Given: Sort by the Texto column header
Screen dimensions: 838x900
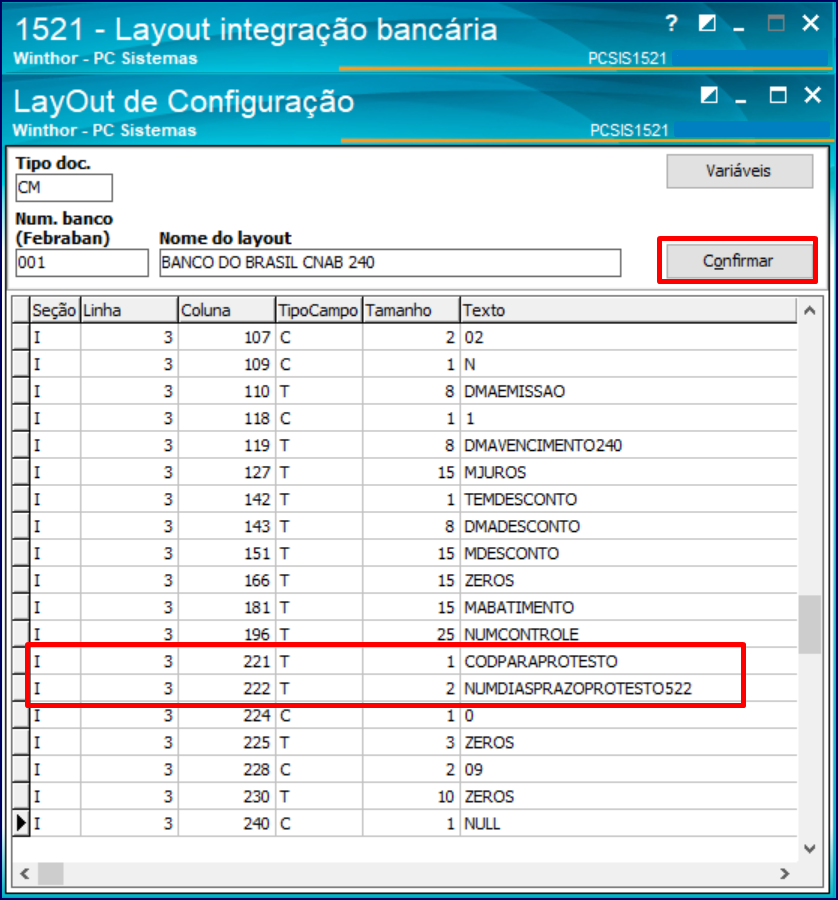Looking at the screenshot, I should pos(628,311).
